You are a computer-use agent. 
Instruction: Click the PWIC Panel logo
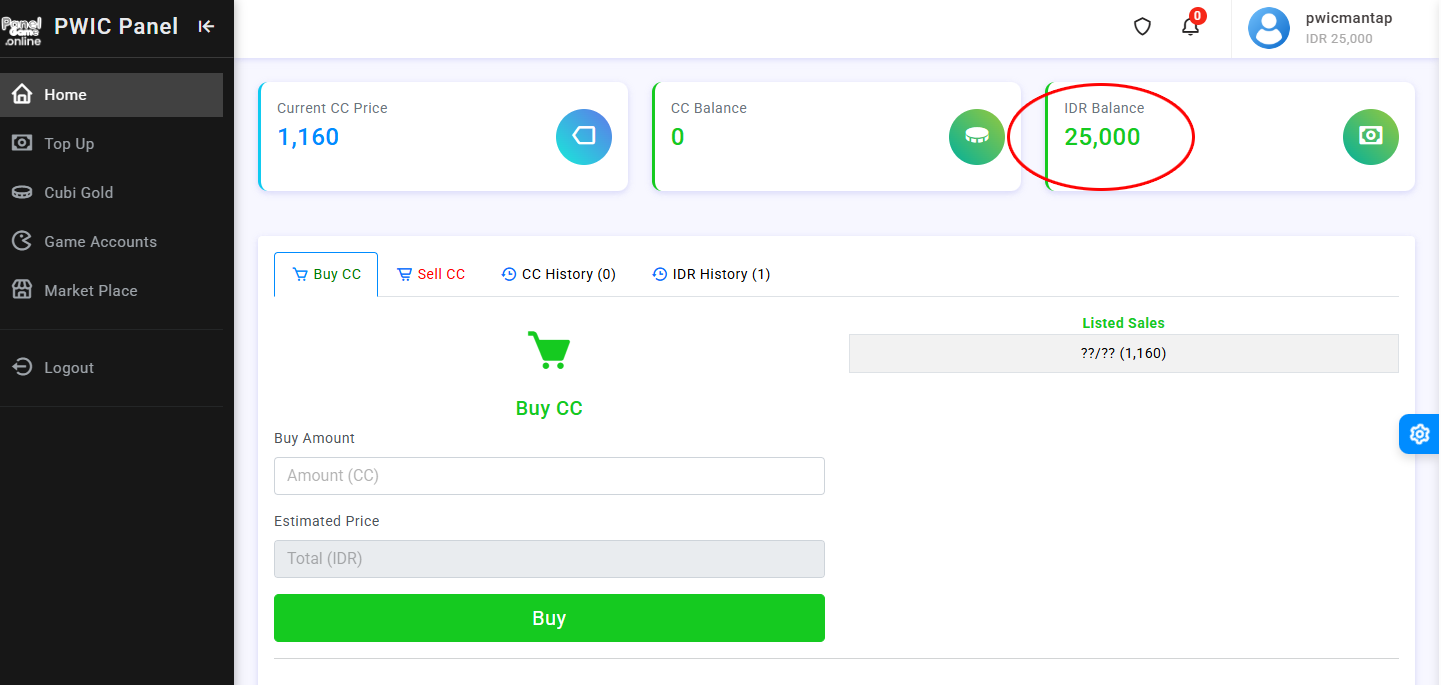(22, 29)
